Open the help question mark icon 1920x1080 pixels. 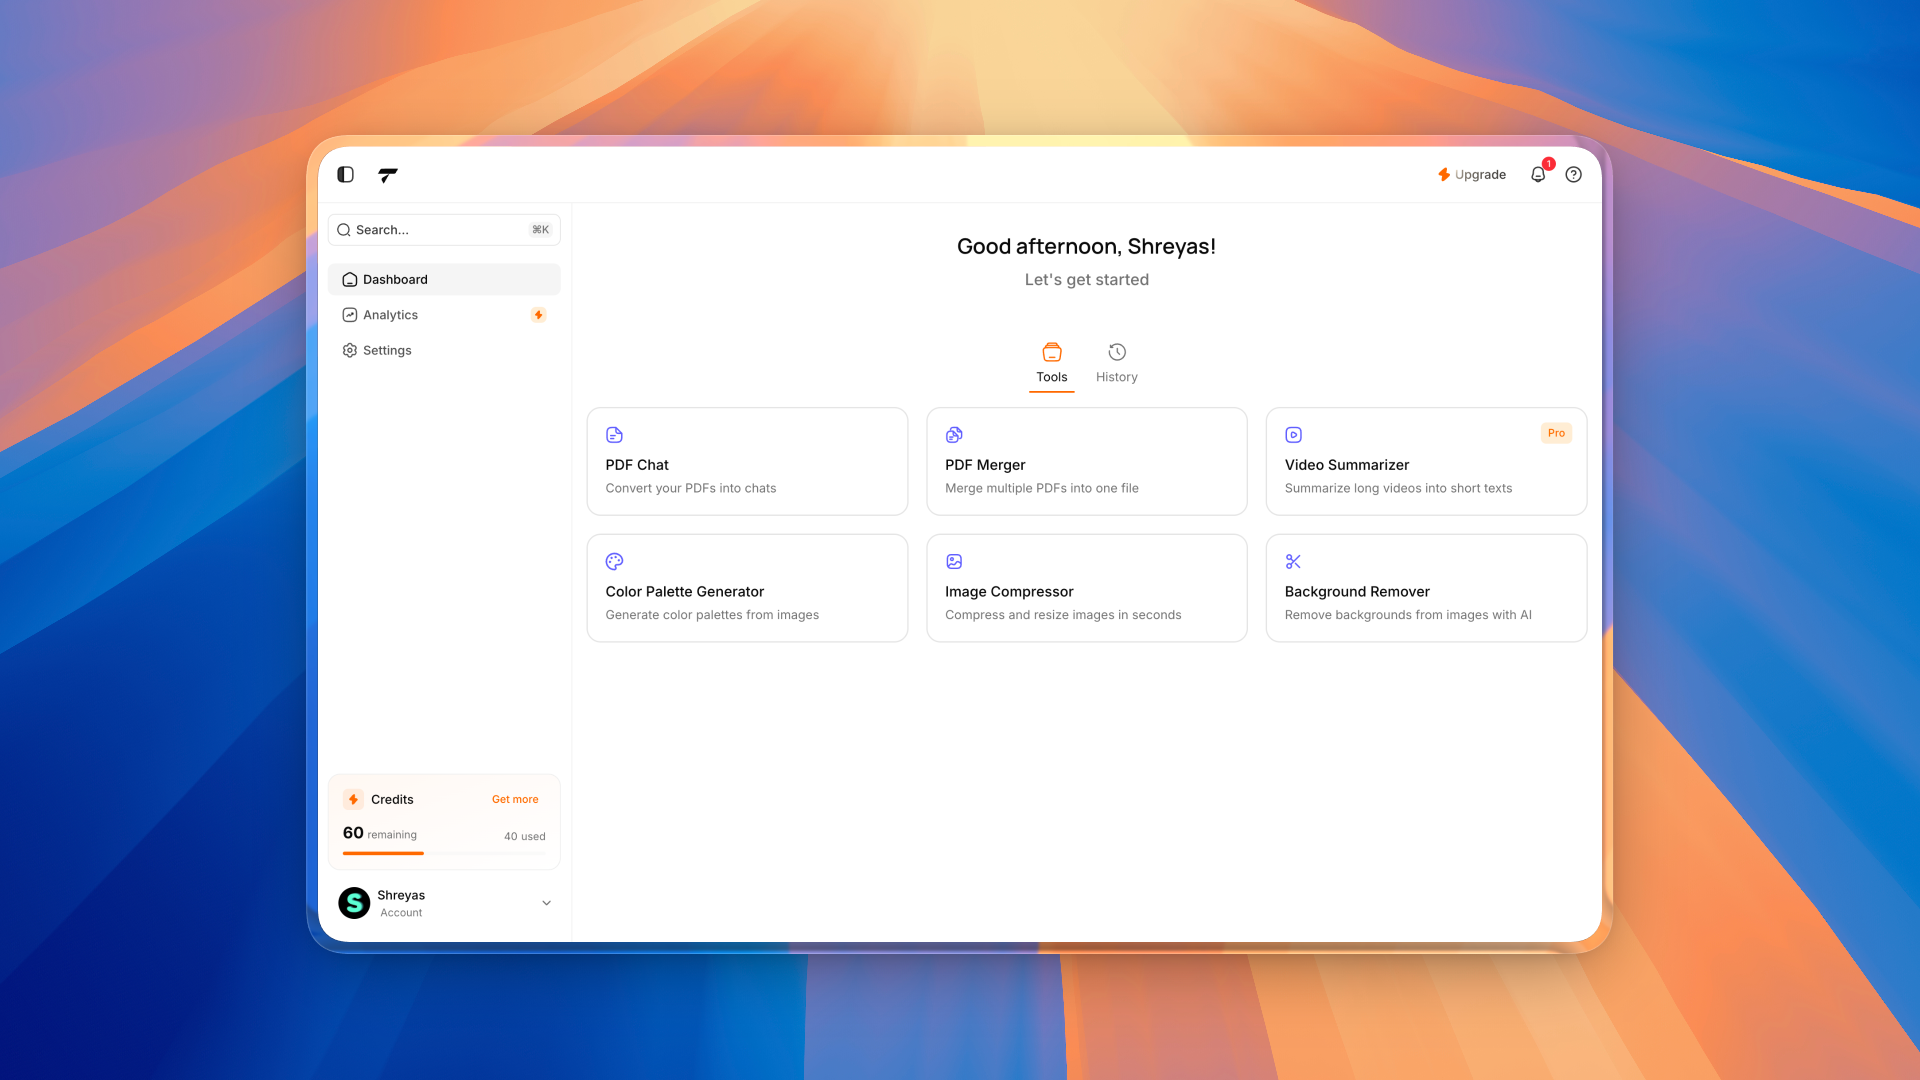(1574, 175)
